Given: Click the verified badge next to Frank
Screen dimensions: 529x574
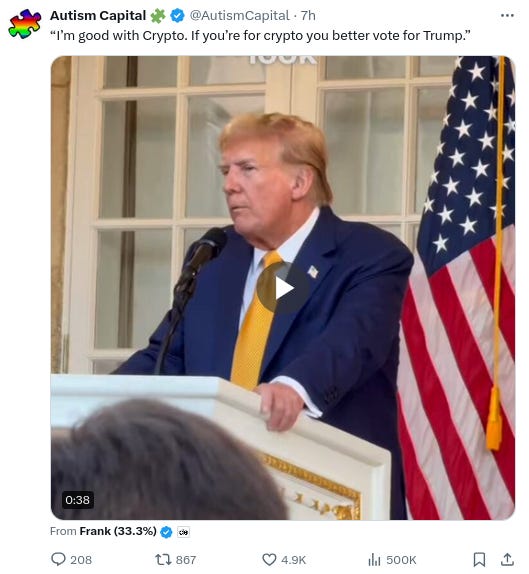Looking at the screenshot, I should [166, 532].
